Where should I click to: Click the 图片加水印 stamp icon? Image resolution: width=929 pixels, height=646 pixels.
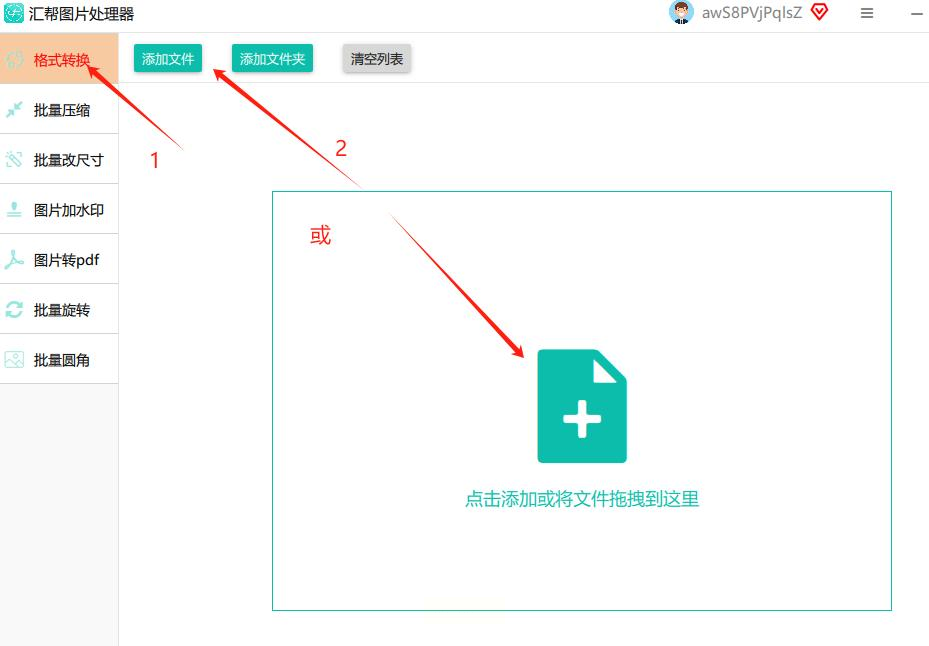tap(14, 209)
